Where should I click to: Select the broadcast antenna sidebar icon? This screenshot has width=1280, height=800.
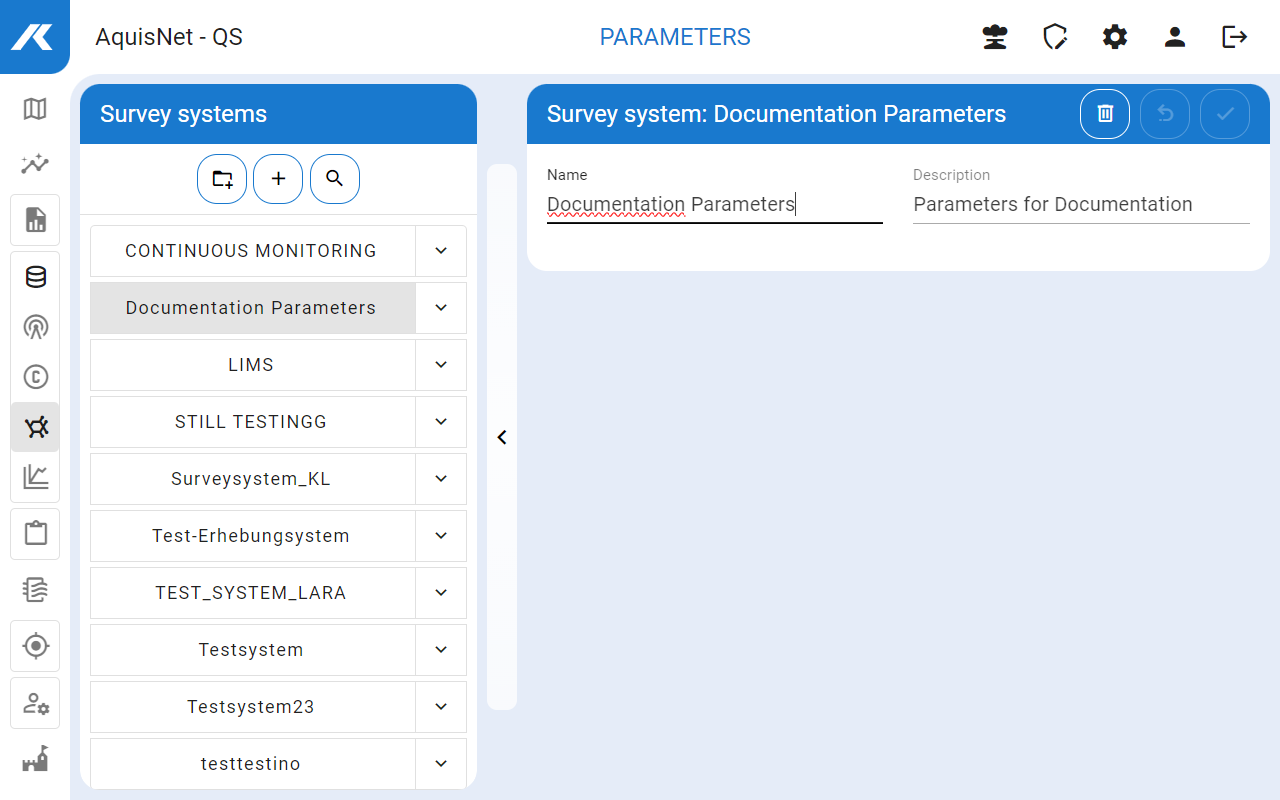[35, 327]
